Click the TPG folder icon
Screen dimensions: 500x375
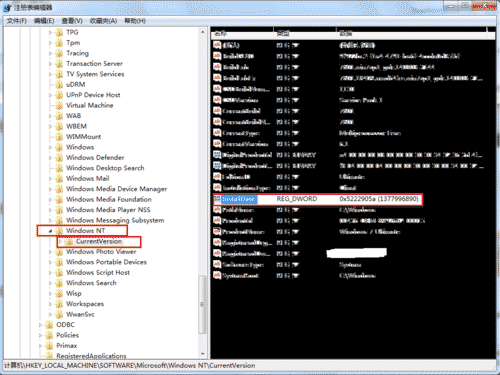tap(59, 32)
